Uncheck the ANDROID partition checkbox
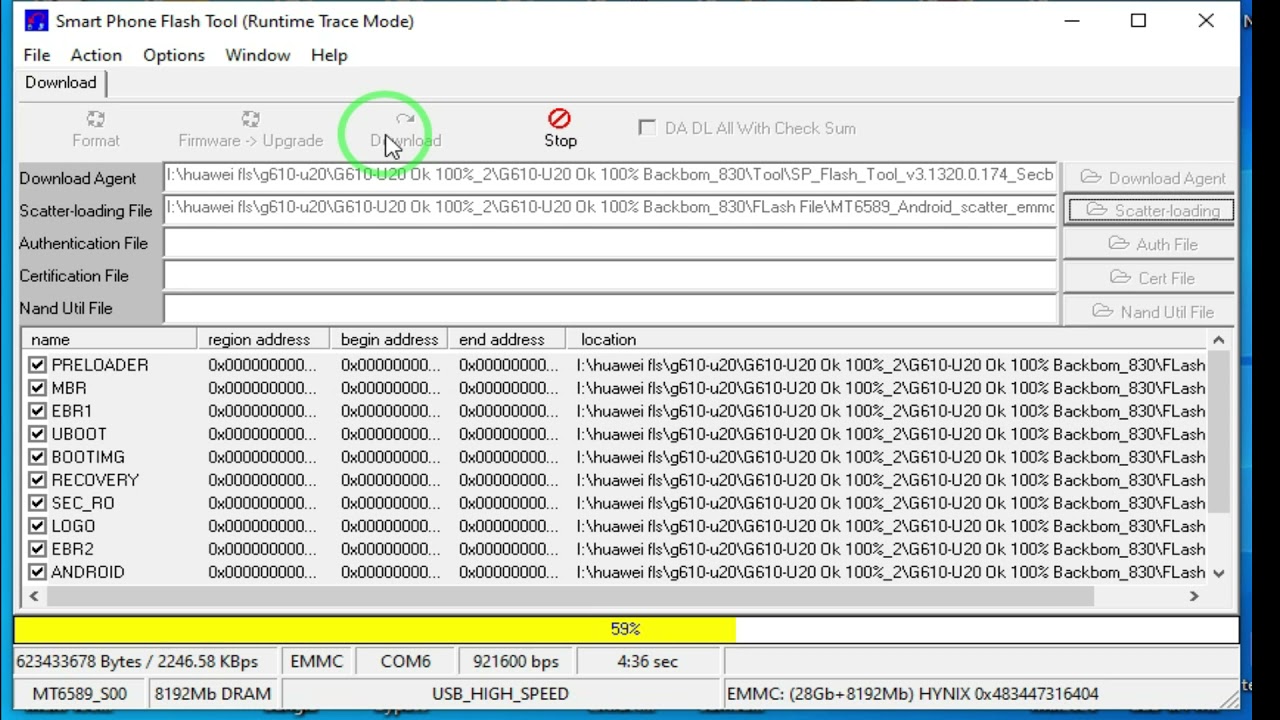1280x720 pixels. point(37,572)
